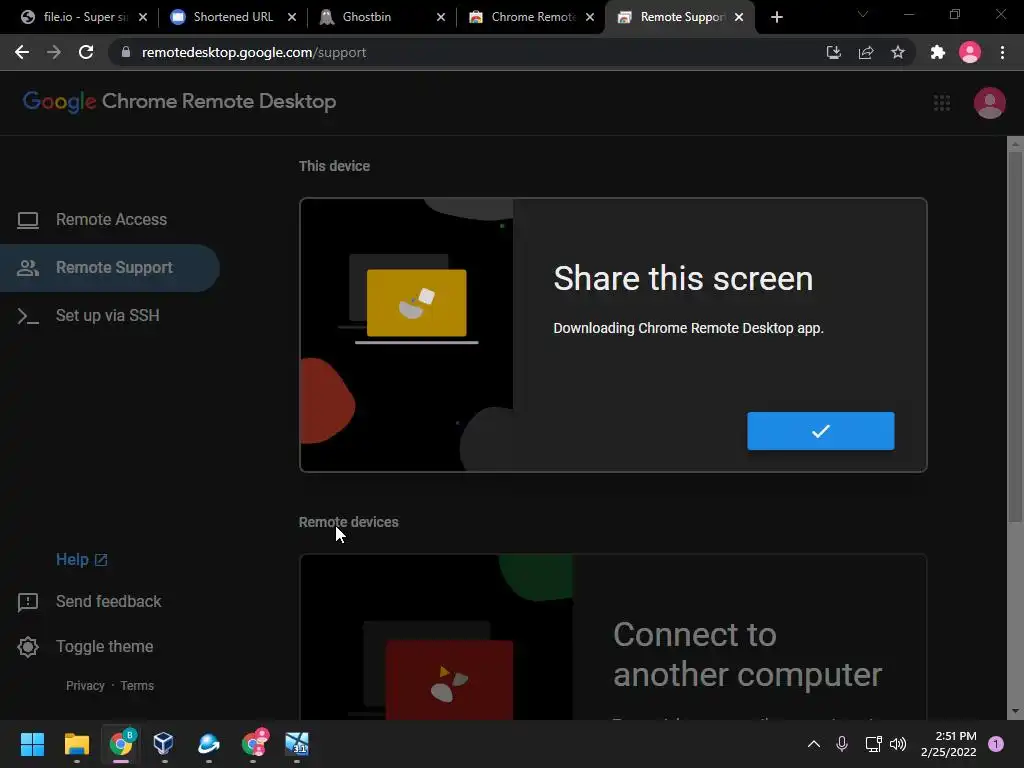Click the microphone tray icon
Screen dimensions: 1024x768
842,744
